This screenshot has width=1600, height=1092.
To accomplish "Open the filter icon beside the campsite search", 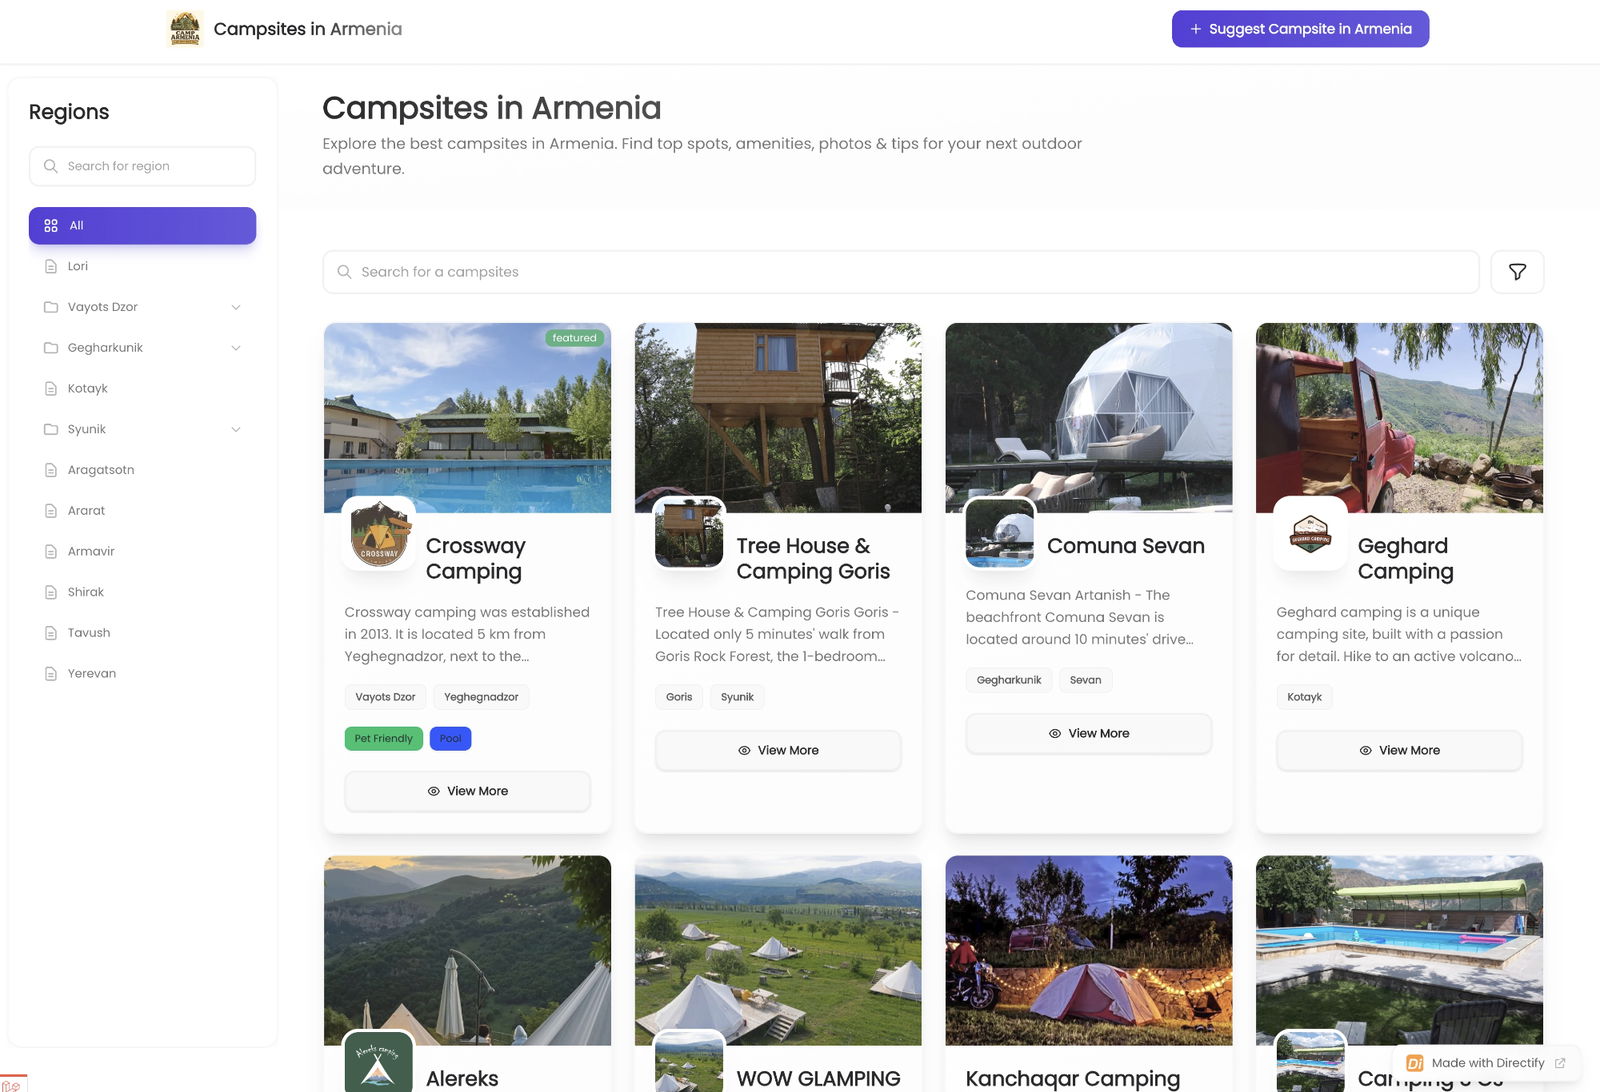I will (x=1517, y=271).
